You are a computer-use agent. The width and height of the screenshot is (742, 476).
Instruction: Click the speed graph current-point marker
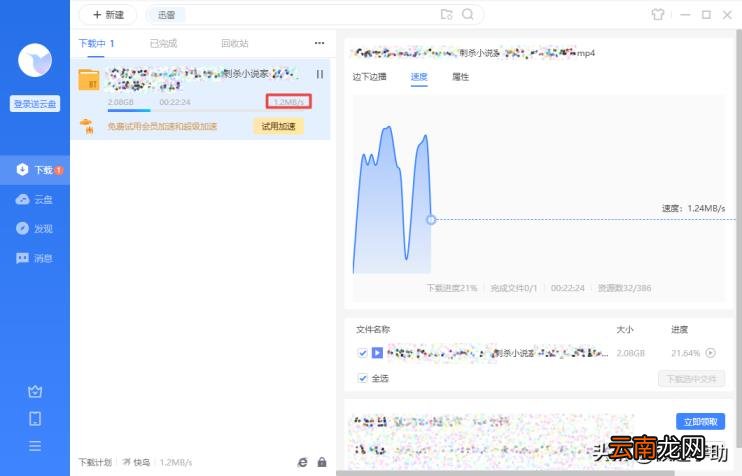pos(431,220)
